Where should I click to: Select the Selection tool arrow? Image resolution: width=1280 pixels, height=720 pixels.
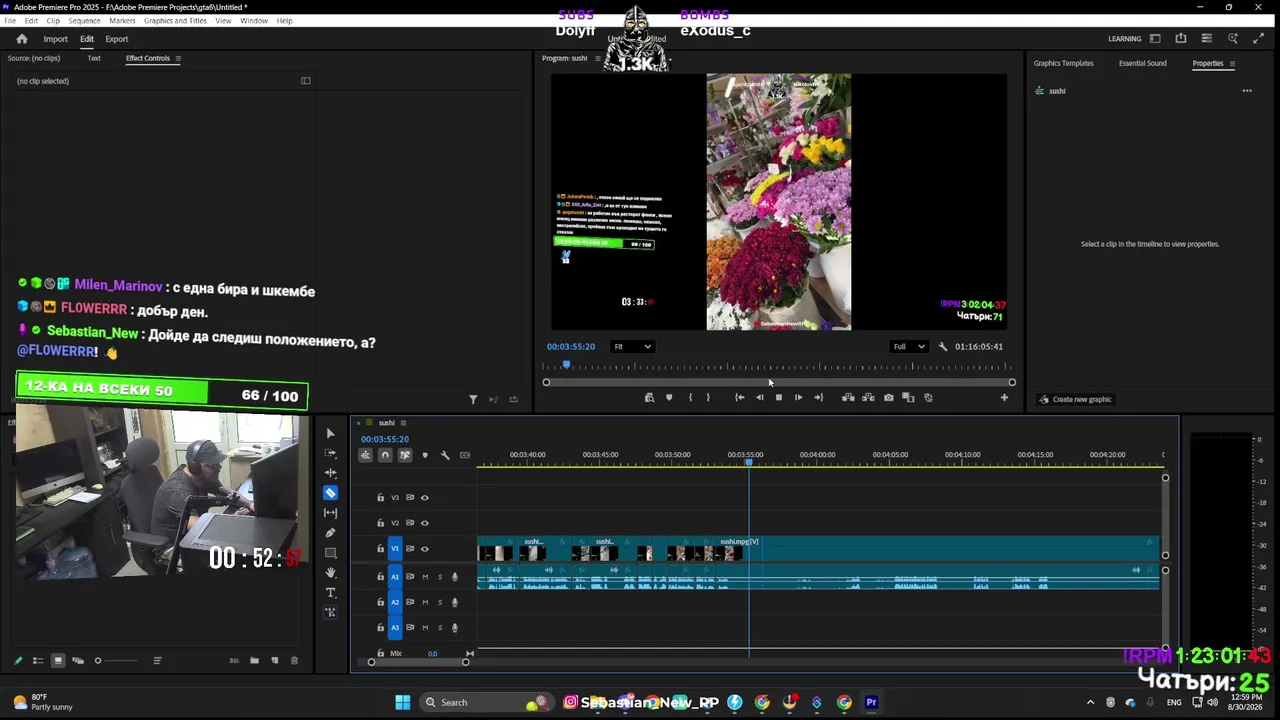[x=331, y=433]
